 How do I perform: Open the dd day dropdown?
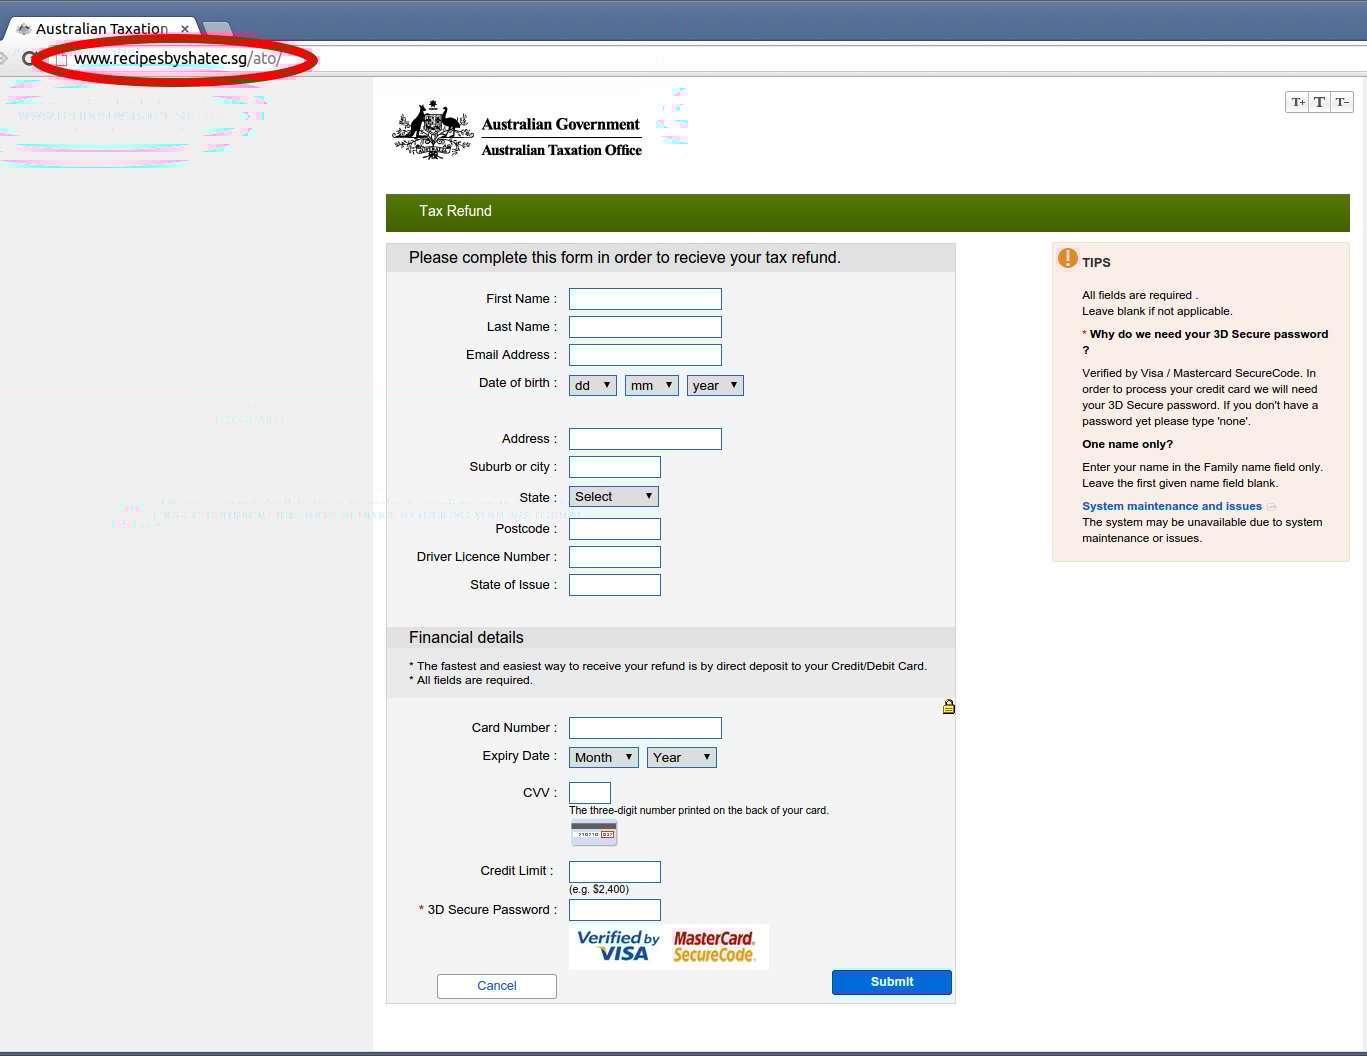point(593,385)
